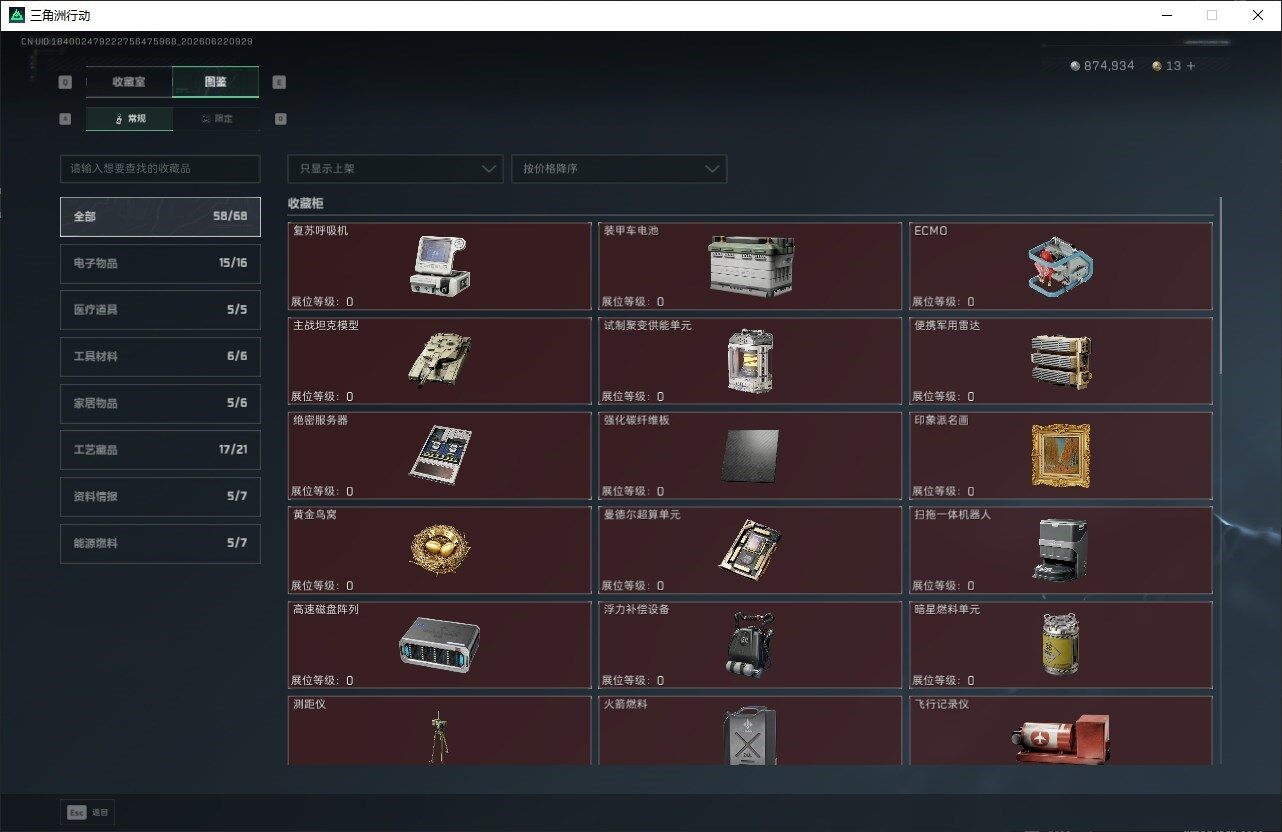
Task: Select the 飞行记录仪 flight recorder icon
Action: coord(1060,740)
